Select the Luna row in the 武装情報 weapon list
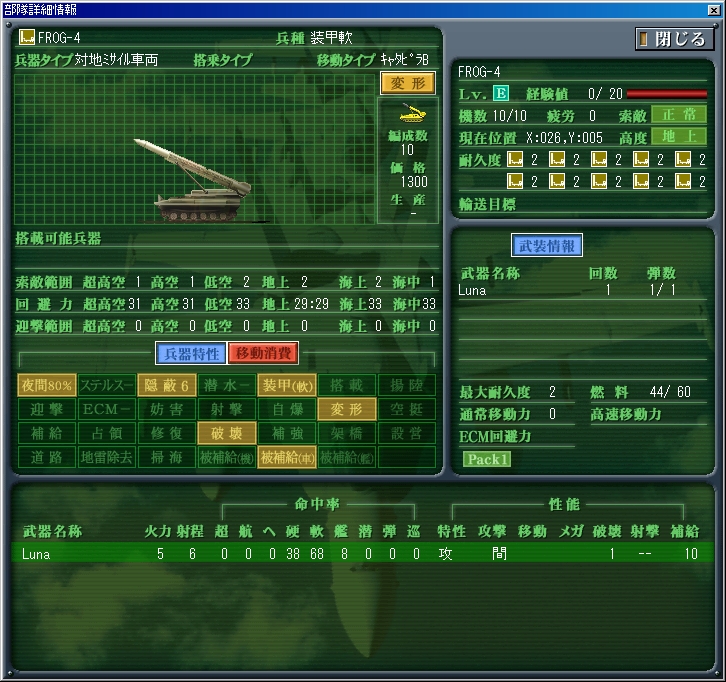Screen dimensions: 726x682 pyautogui.click(x=582, y=290)
